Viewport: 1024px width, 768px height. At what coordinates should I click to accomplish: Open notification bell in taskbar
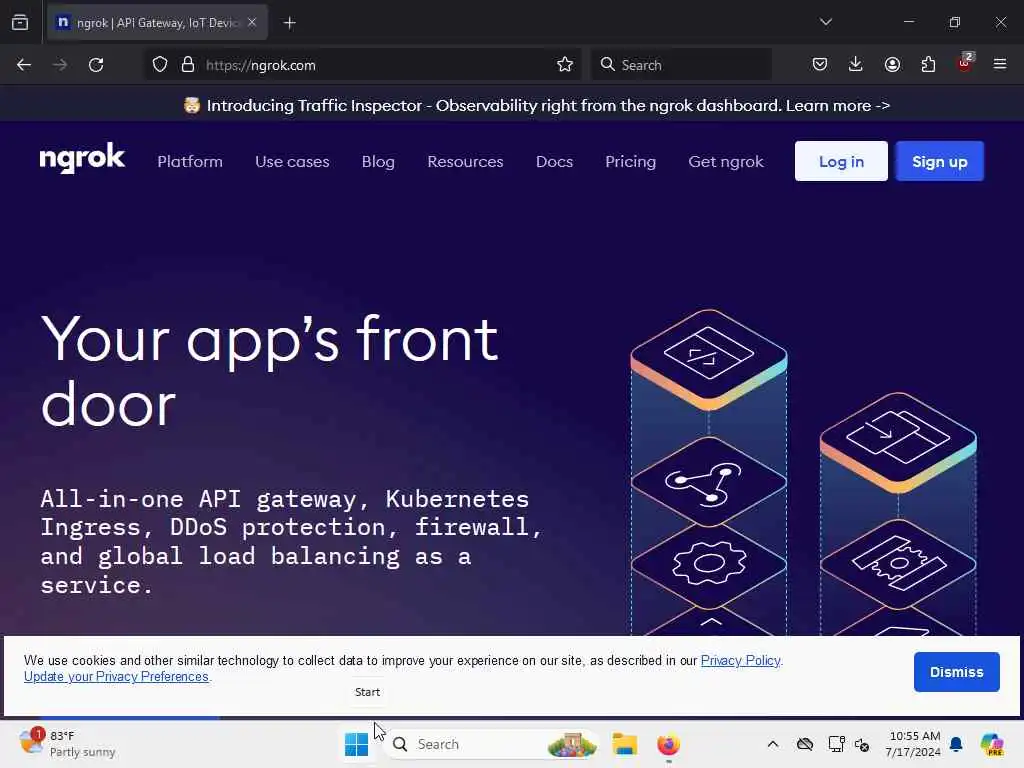(x=956, y=744)
